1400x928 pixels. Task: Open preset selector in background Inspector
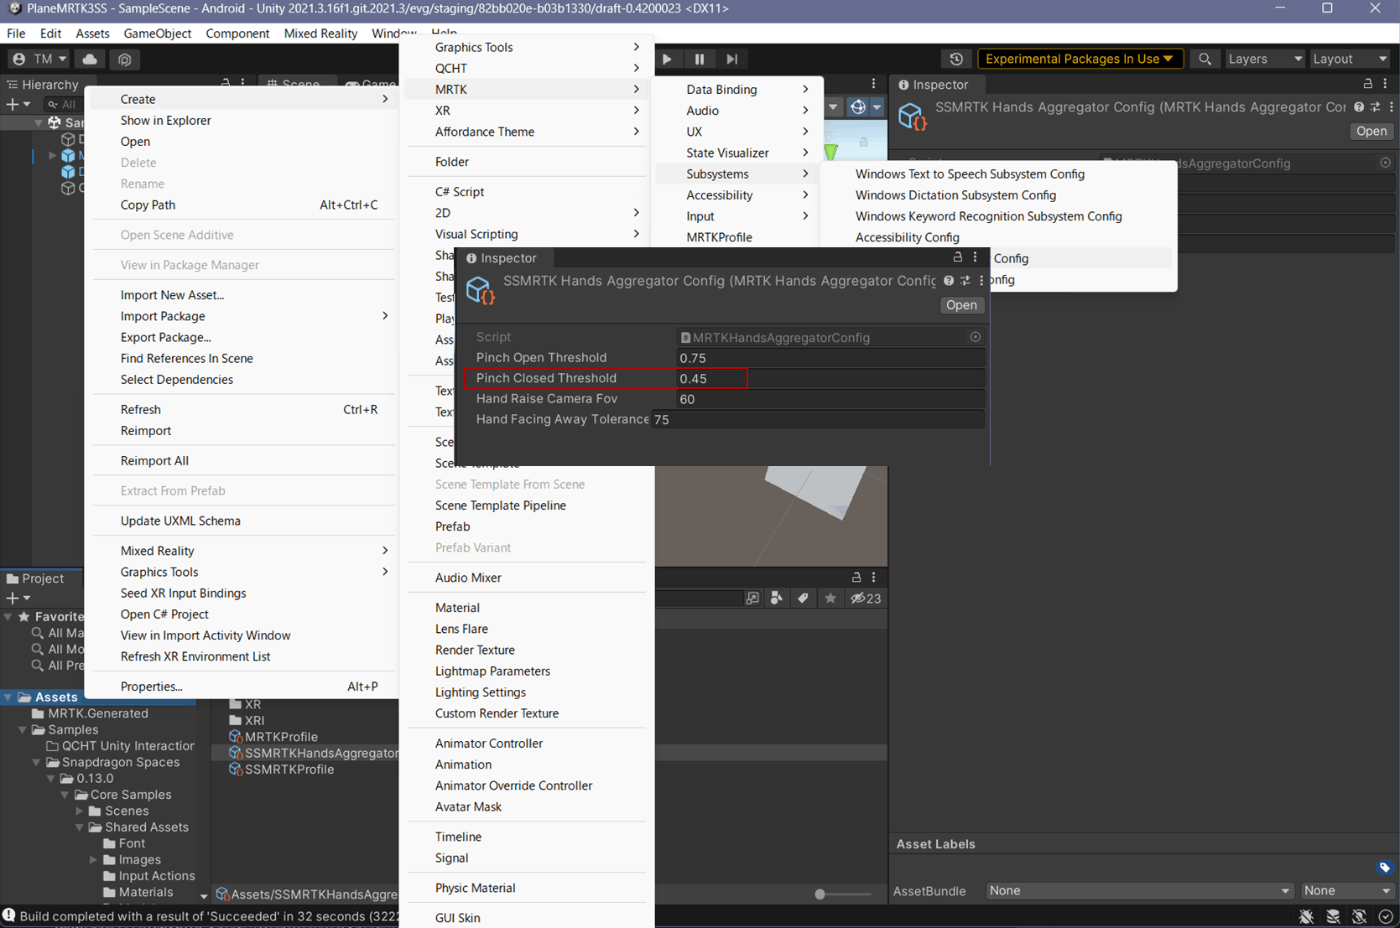[1375, 107]
